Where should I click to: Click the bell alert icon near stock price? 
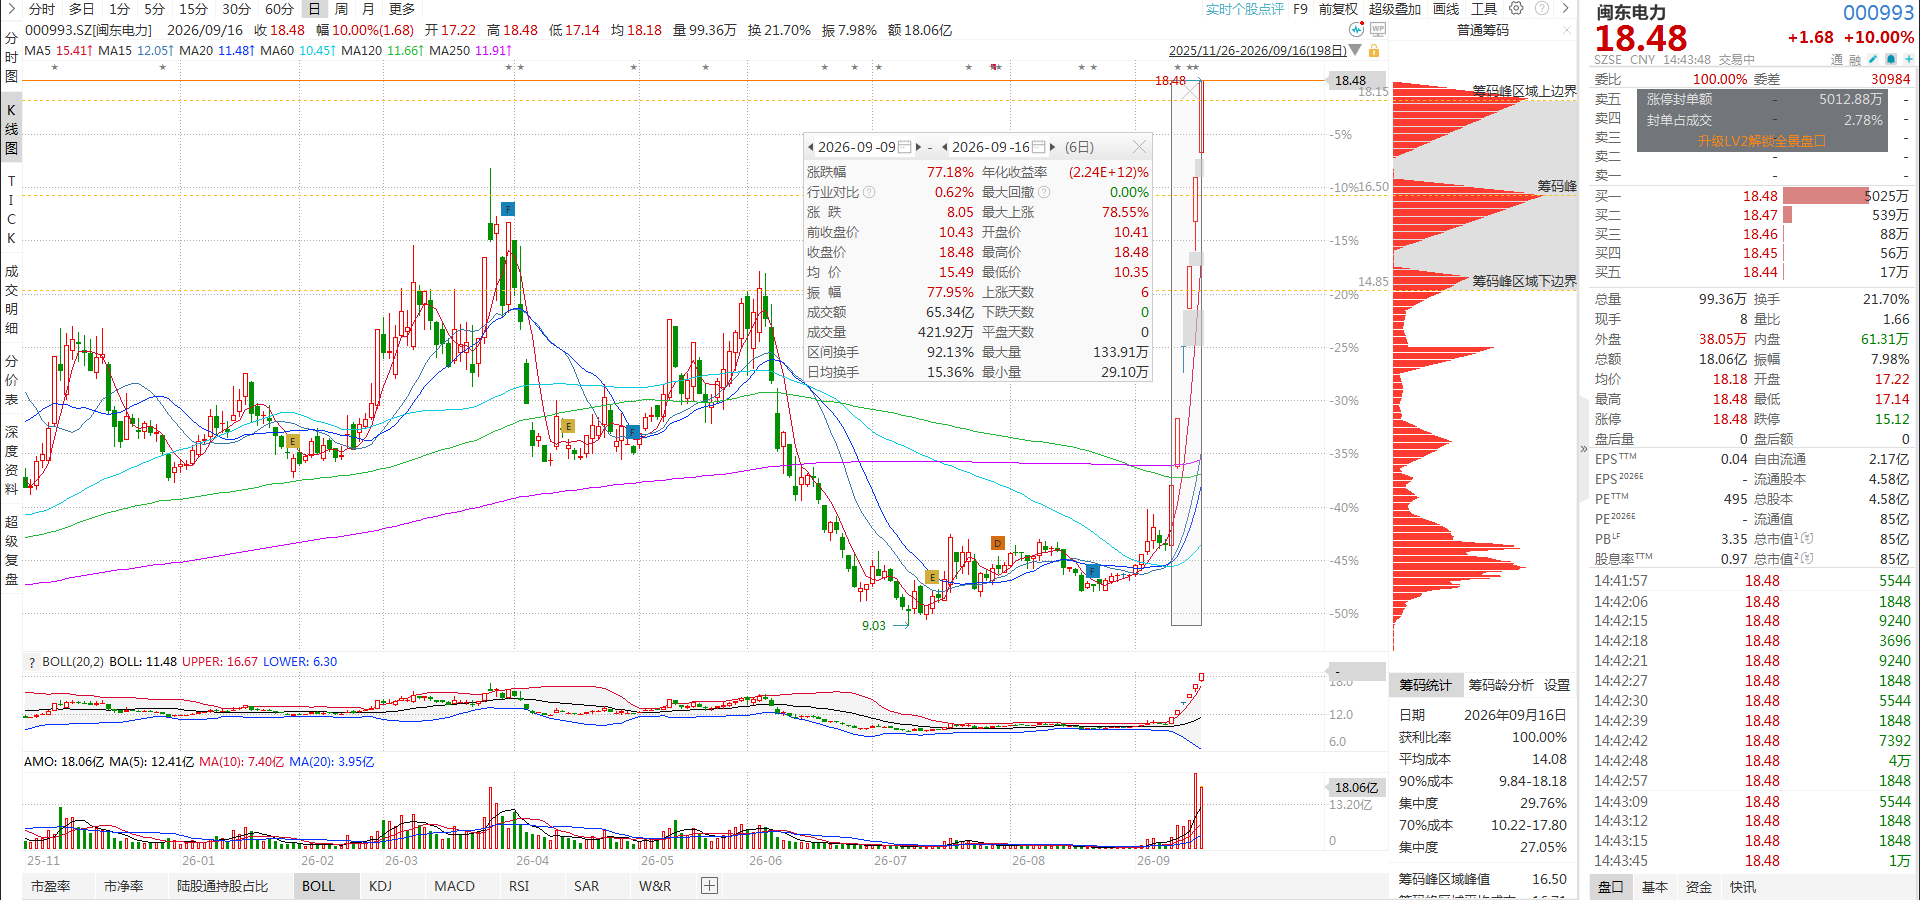[x=1891, y=59]
